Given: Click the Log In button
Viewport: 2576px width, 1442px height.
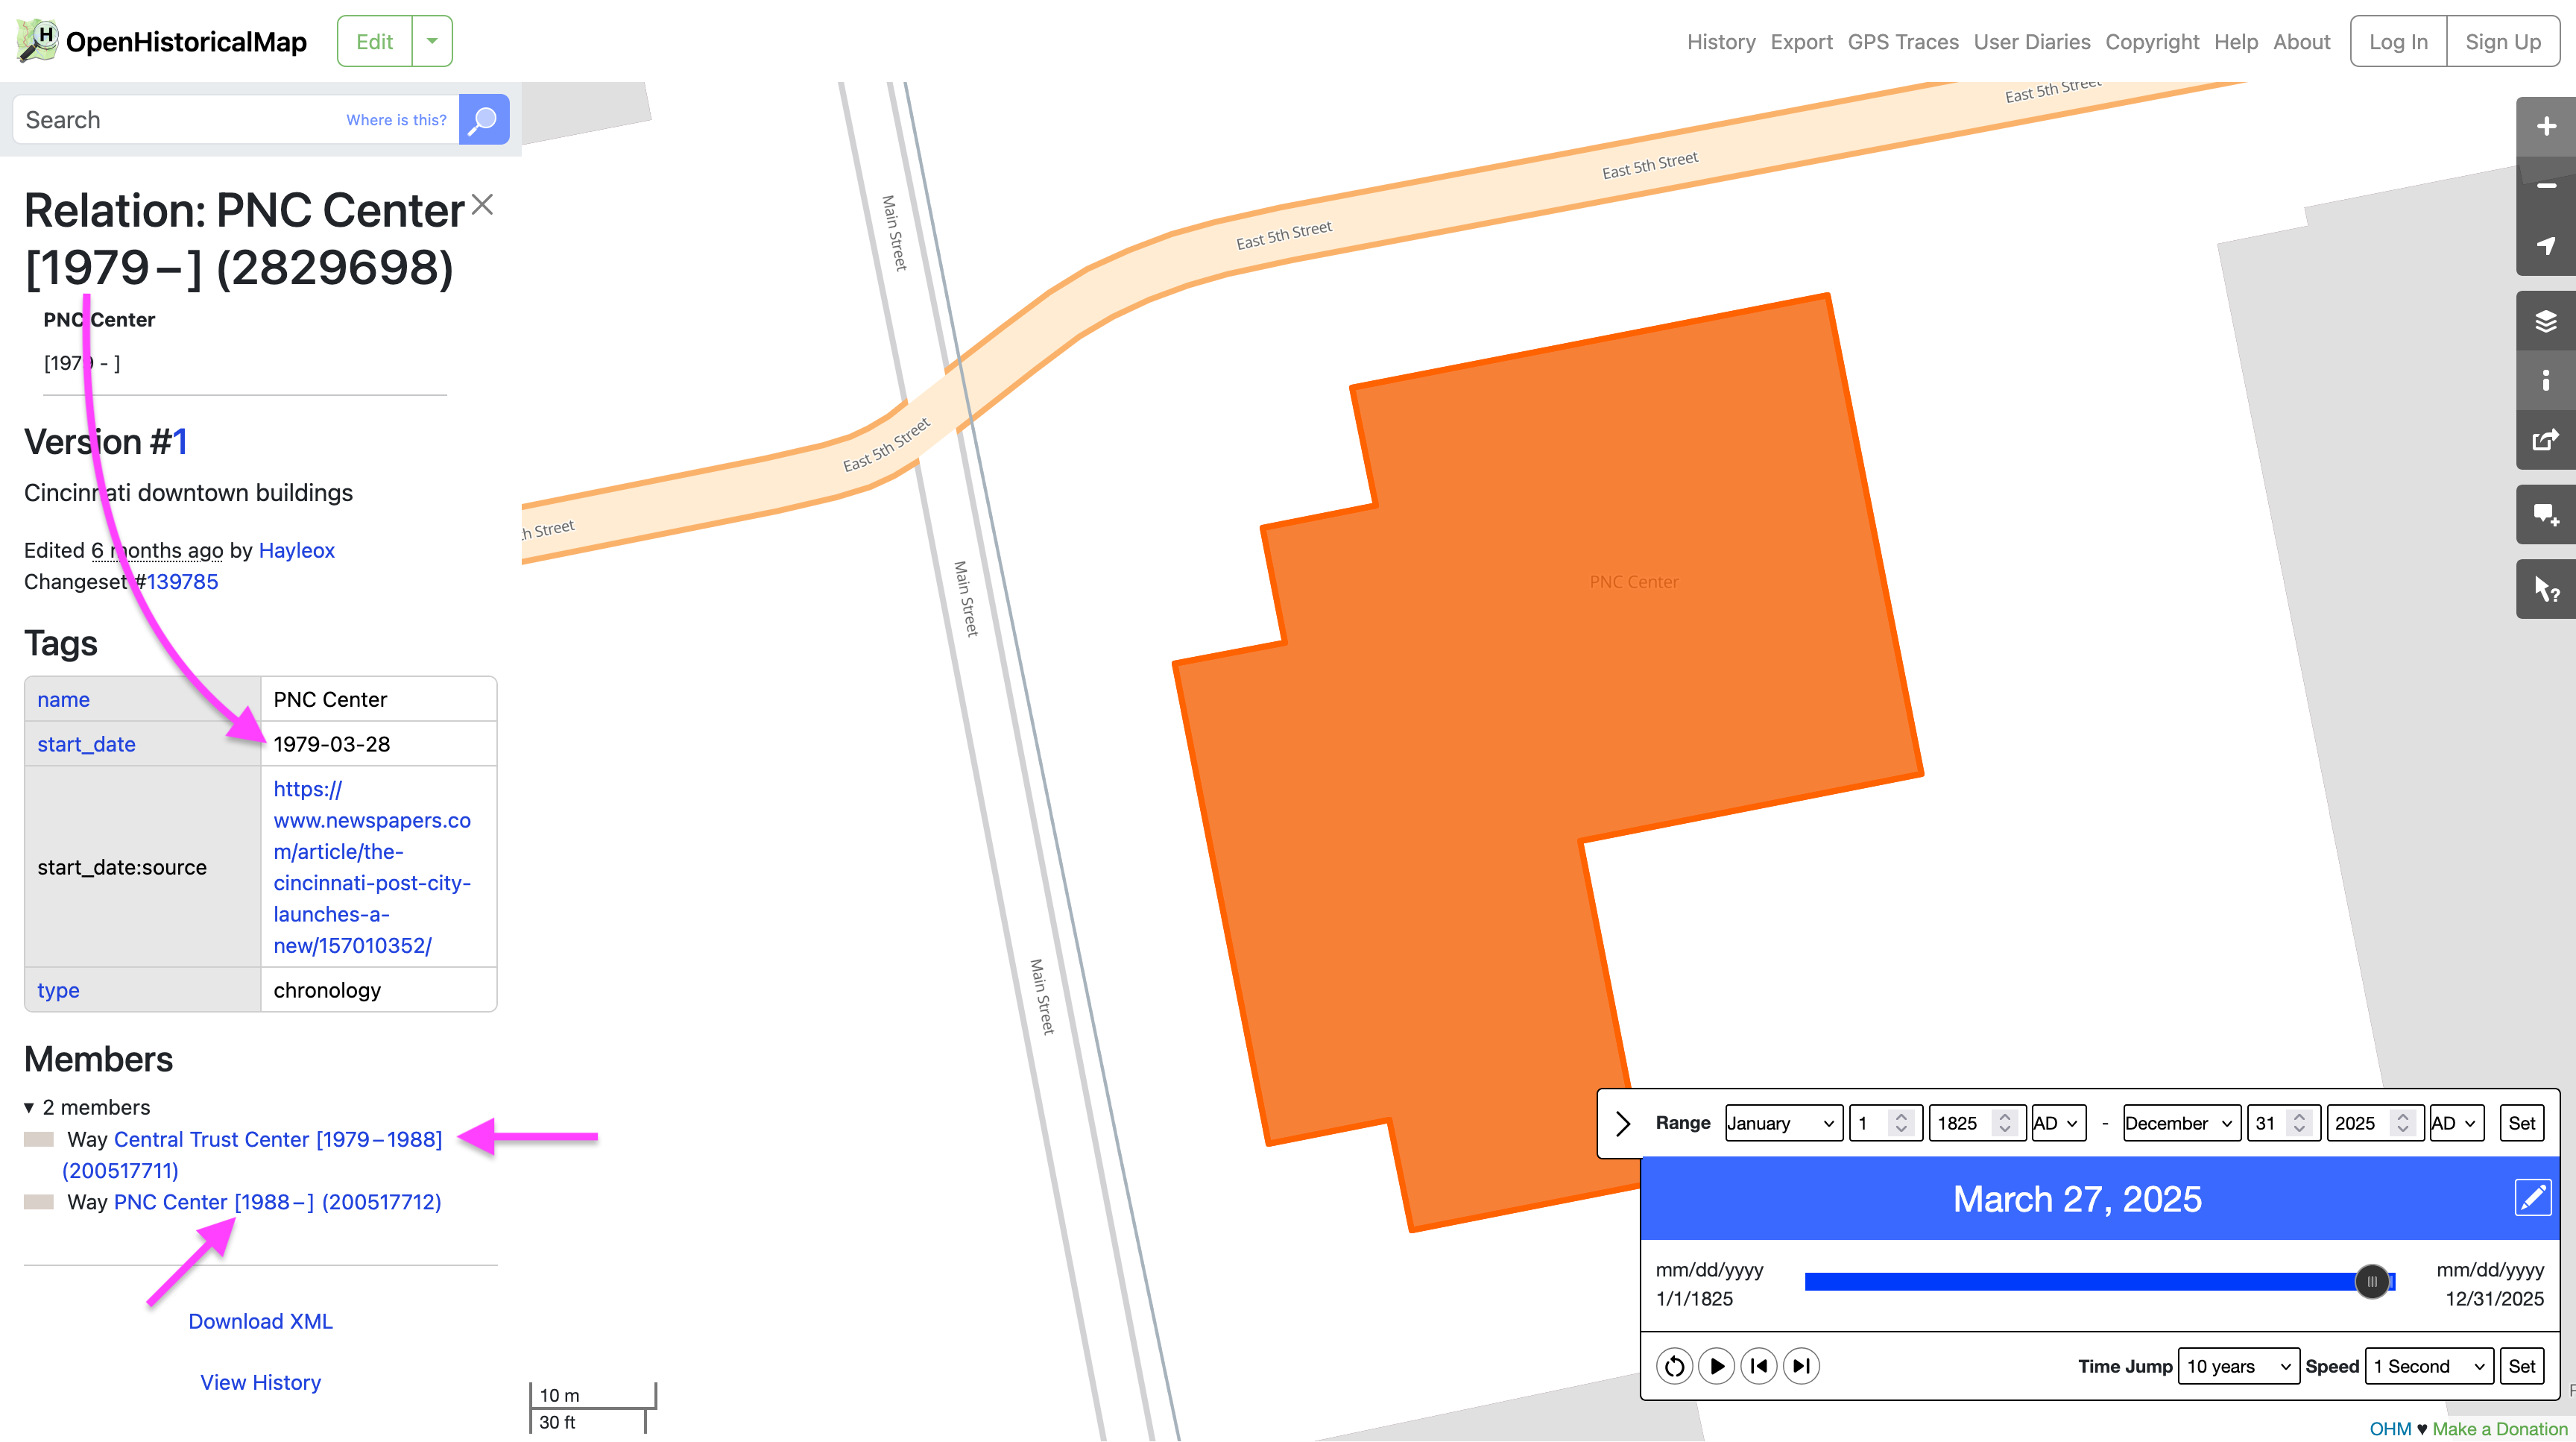Looking at the screenshot, I should coord(2398,41).
